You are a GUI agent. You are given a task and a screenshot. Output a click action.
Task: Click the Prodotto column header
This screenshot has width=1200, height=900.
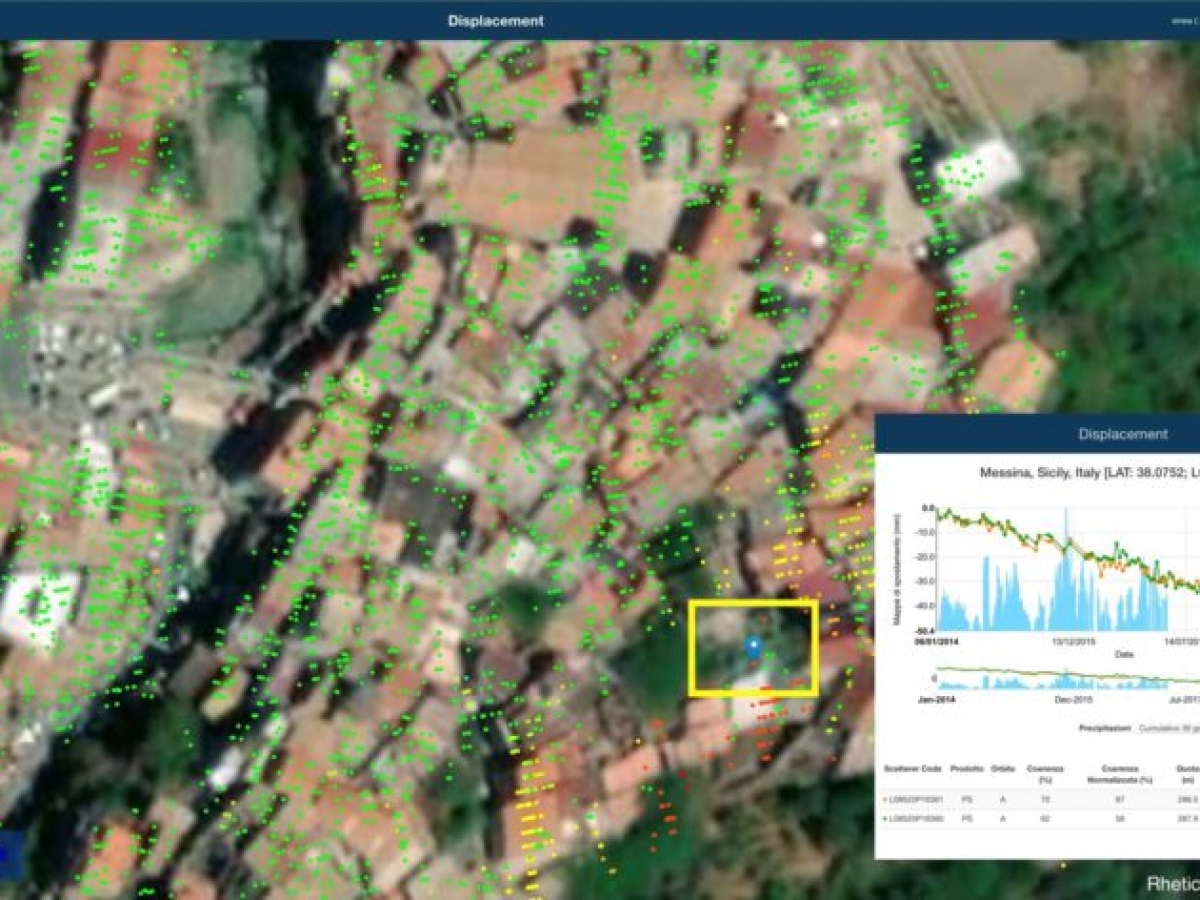click(x=966, y=769)
